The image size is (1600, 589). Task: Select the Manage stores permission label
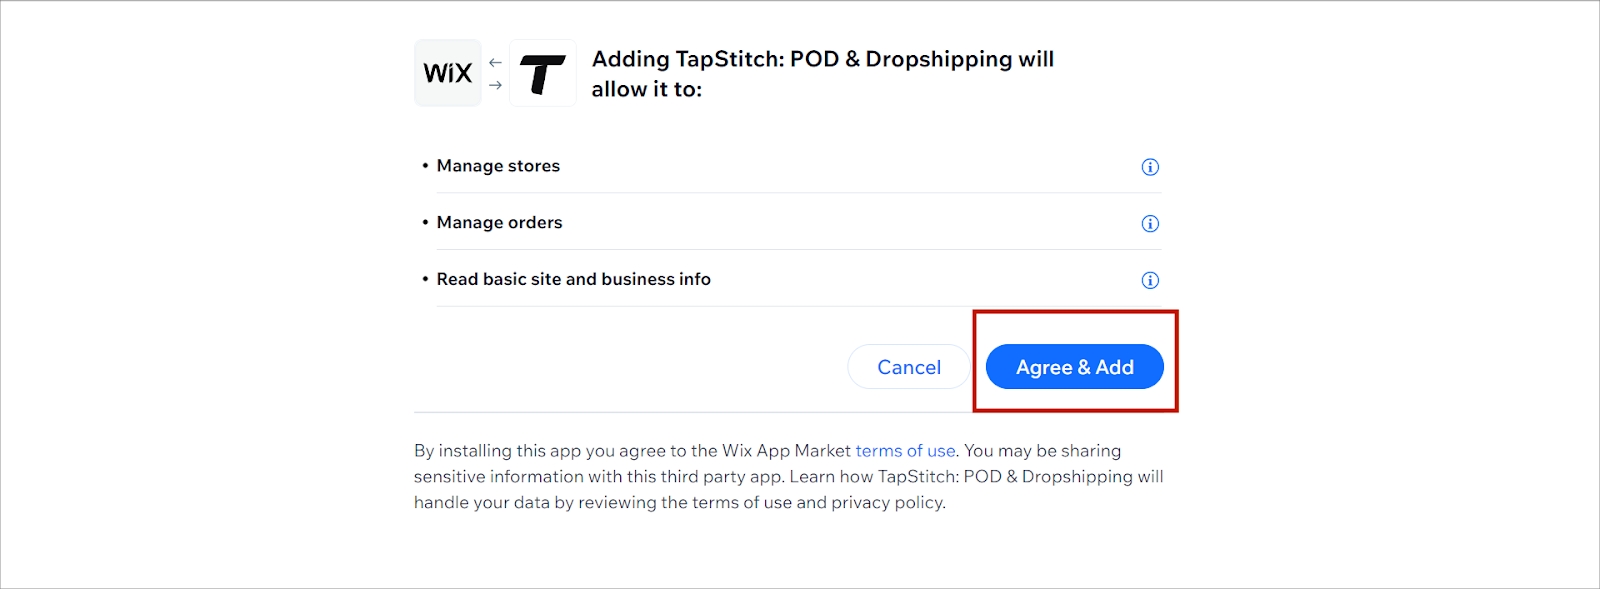[x=498, y=166]
